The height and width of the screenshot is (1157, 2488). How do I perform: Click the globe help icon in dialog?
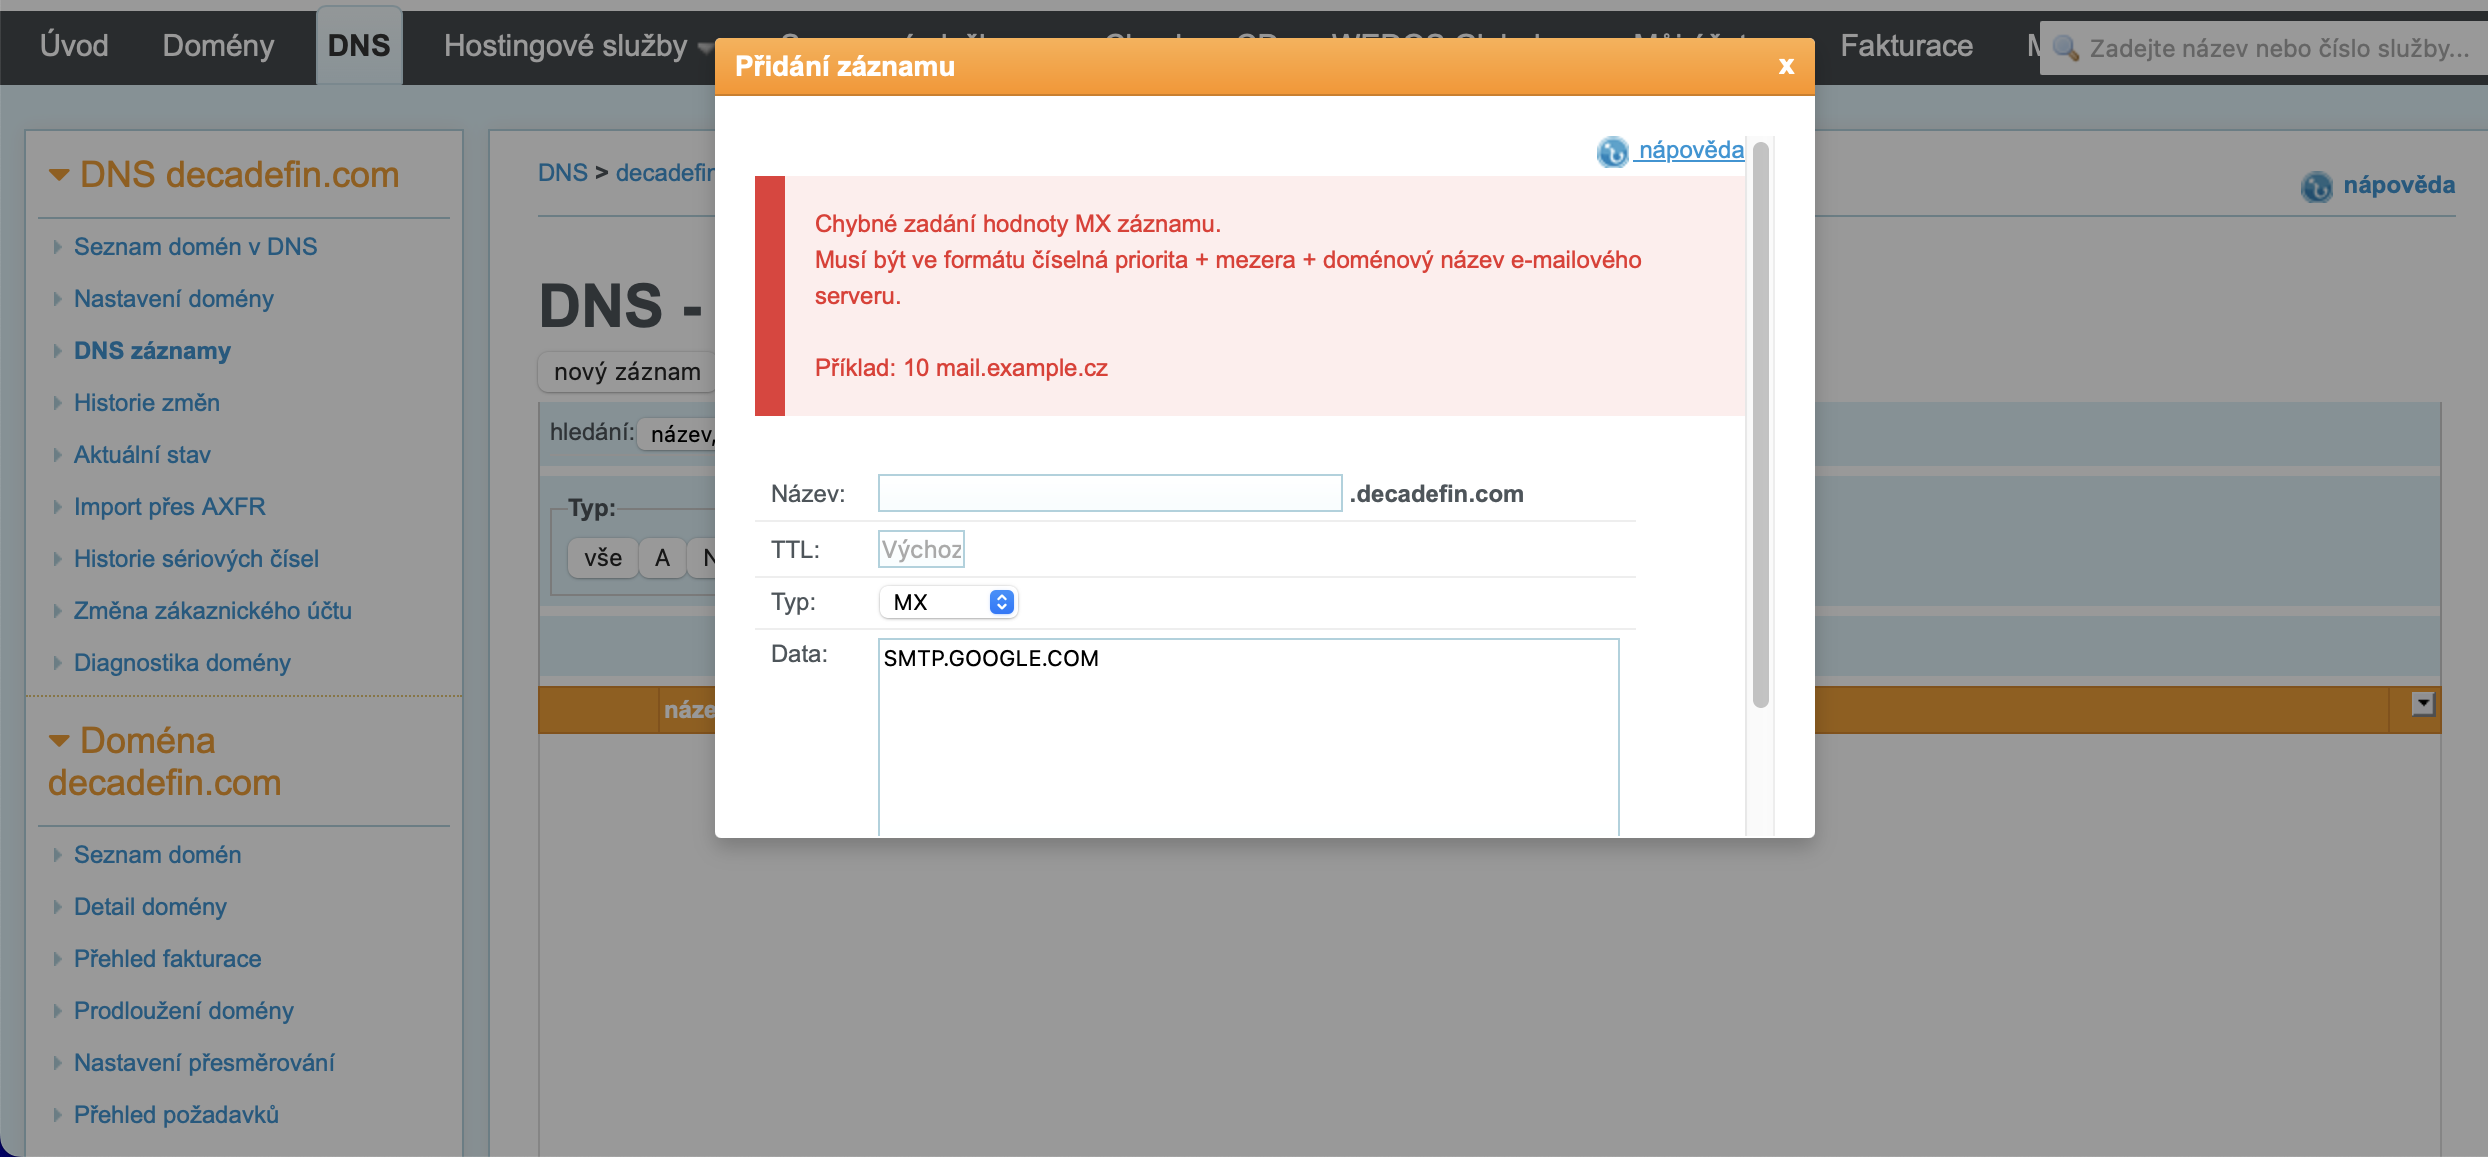coord(1612,152)
